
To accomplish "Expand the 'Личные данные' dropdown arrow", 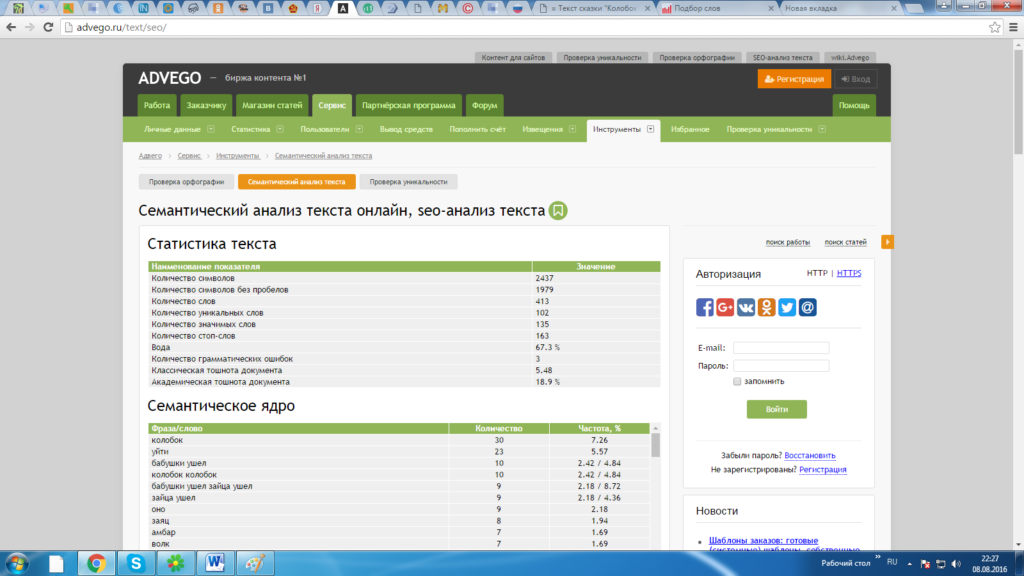I will point(211,129).
